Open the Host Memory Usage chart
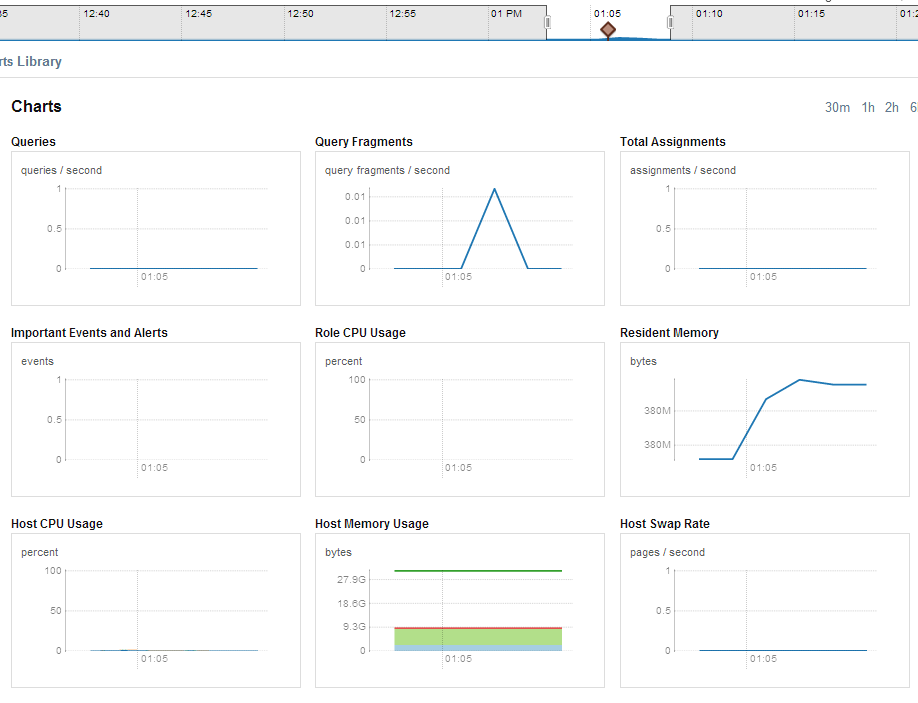Viewport: 918px width, 703px height. [x=460, y=610]
